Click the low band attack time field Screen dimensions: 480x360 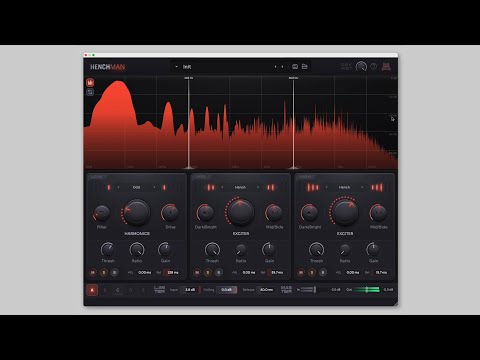click(145, 272)
